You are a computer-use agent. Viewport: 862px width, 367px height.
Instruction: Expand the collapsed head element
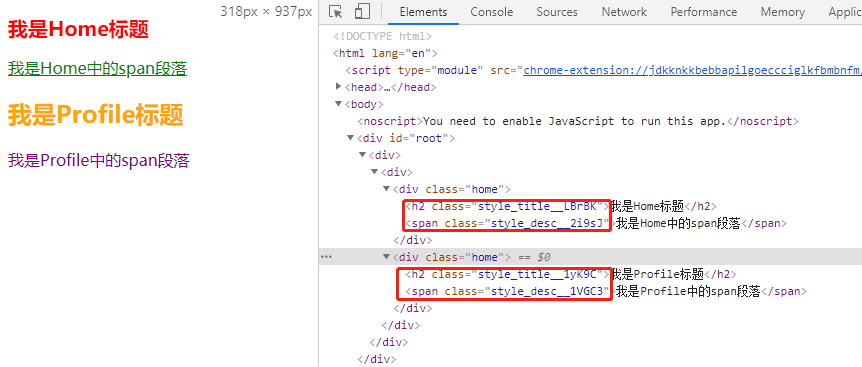(x=339, y=87)
